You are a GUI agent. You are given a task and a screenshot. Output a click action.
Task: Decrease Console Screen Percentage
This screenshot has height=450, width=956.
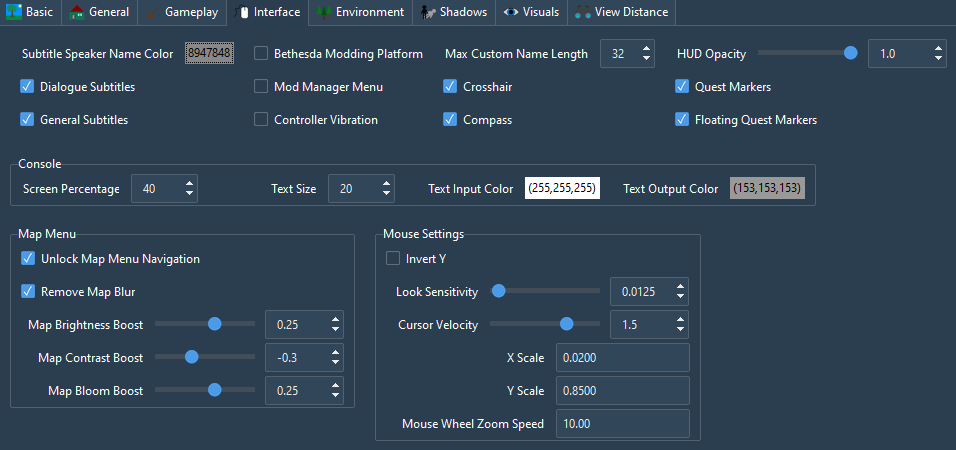click(190, 193)
